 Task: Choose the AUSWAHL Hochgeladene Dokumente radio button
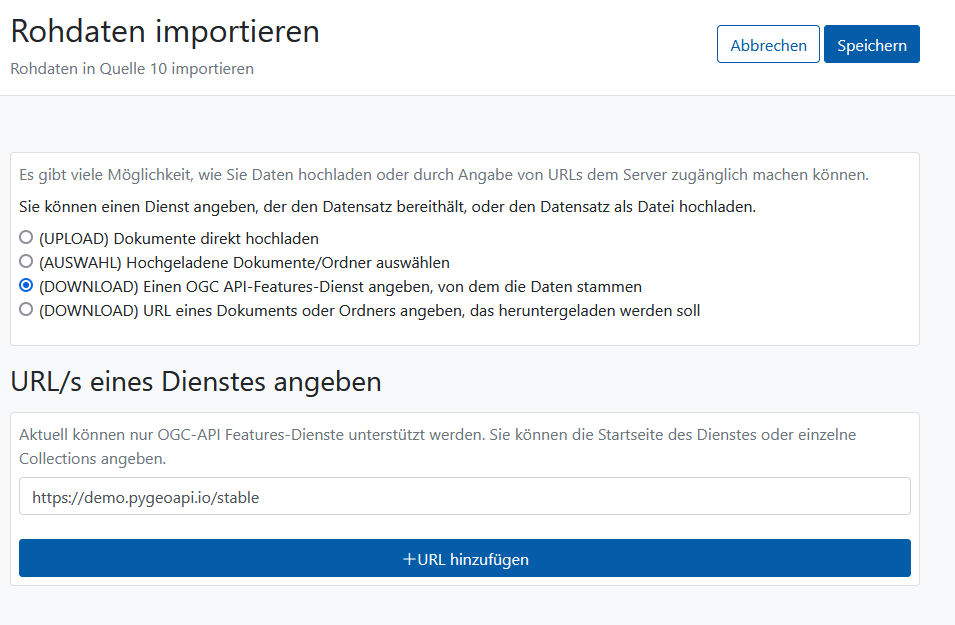26,261
